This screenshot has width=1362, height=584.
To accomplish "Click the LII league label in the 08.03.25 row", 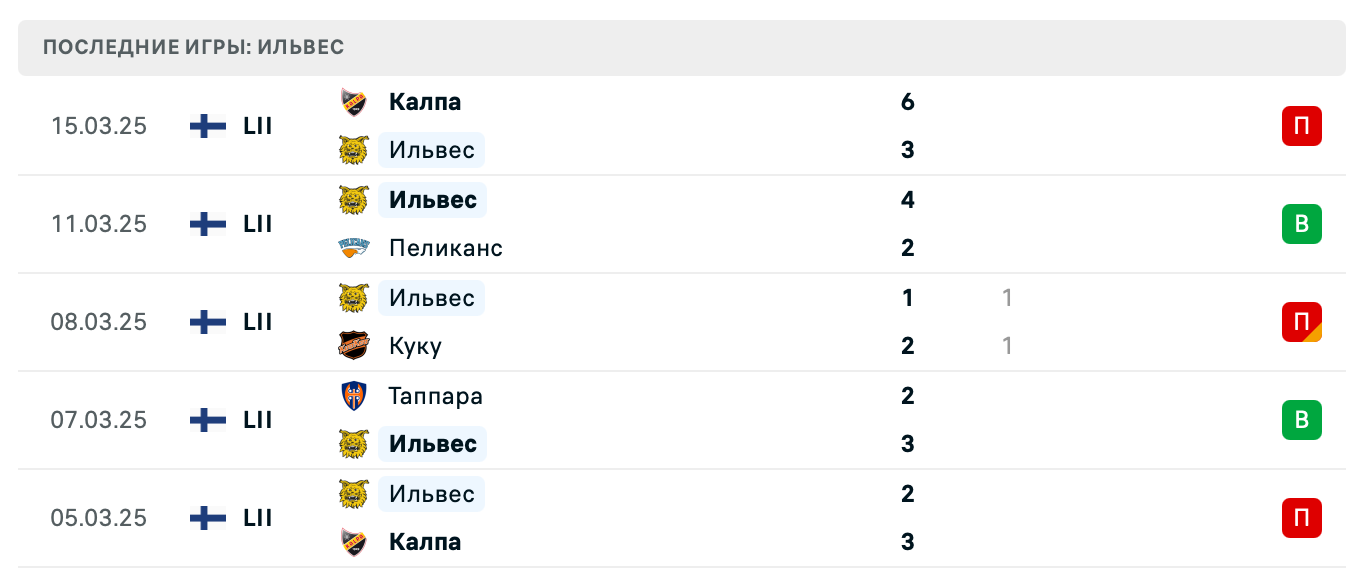I will 258,322.
